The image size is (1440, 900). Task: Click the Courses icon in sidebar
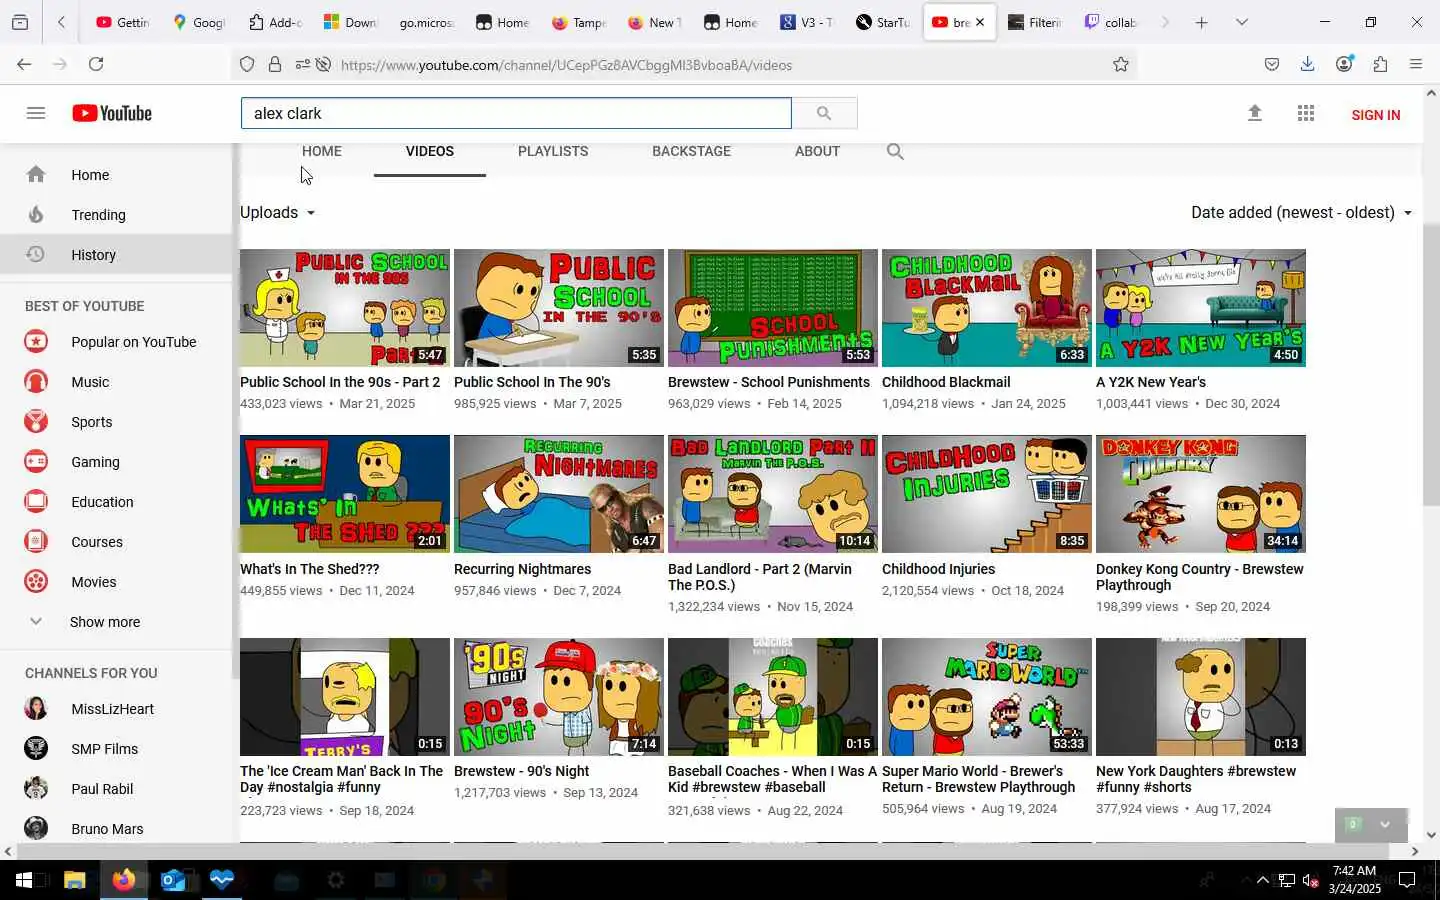[x=36, y=542]
